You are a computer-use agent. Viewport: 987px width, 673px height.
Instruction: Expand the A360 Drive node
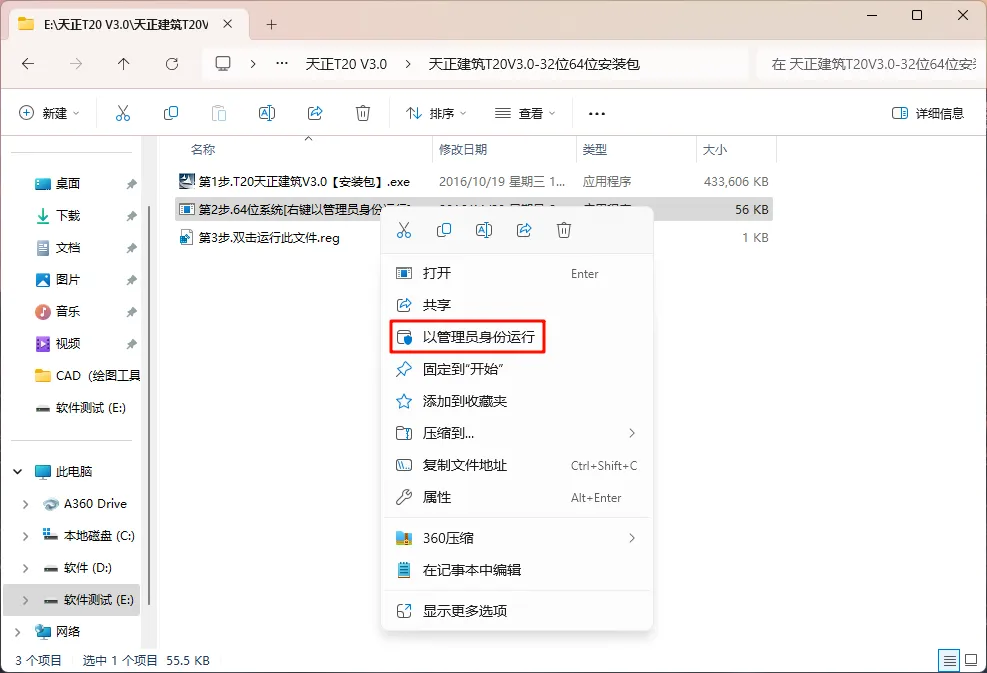tap(25, 504)
